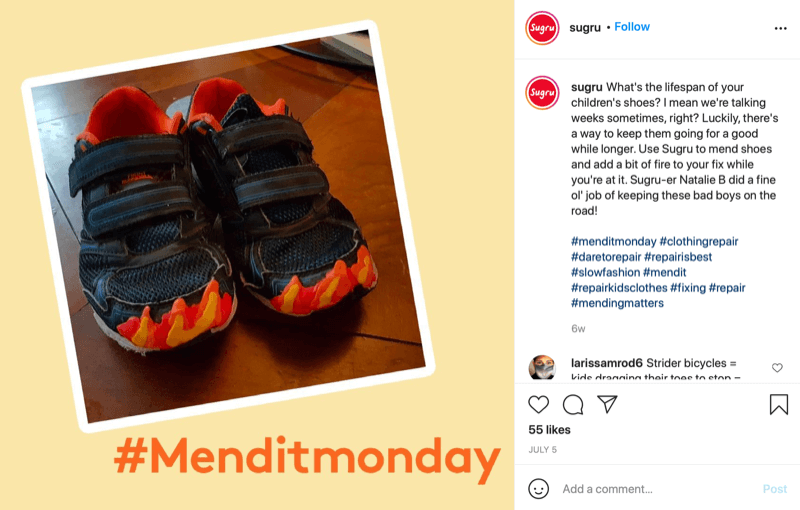Open the #mendingmatters hashtag

click(x=617, y=303)
